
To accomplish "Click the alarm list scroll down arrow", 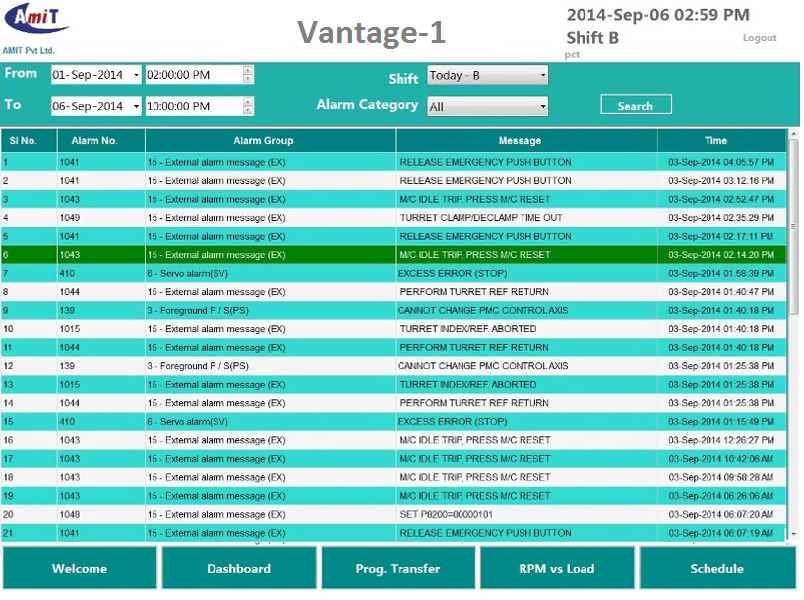I will point(793,534).
